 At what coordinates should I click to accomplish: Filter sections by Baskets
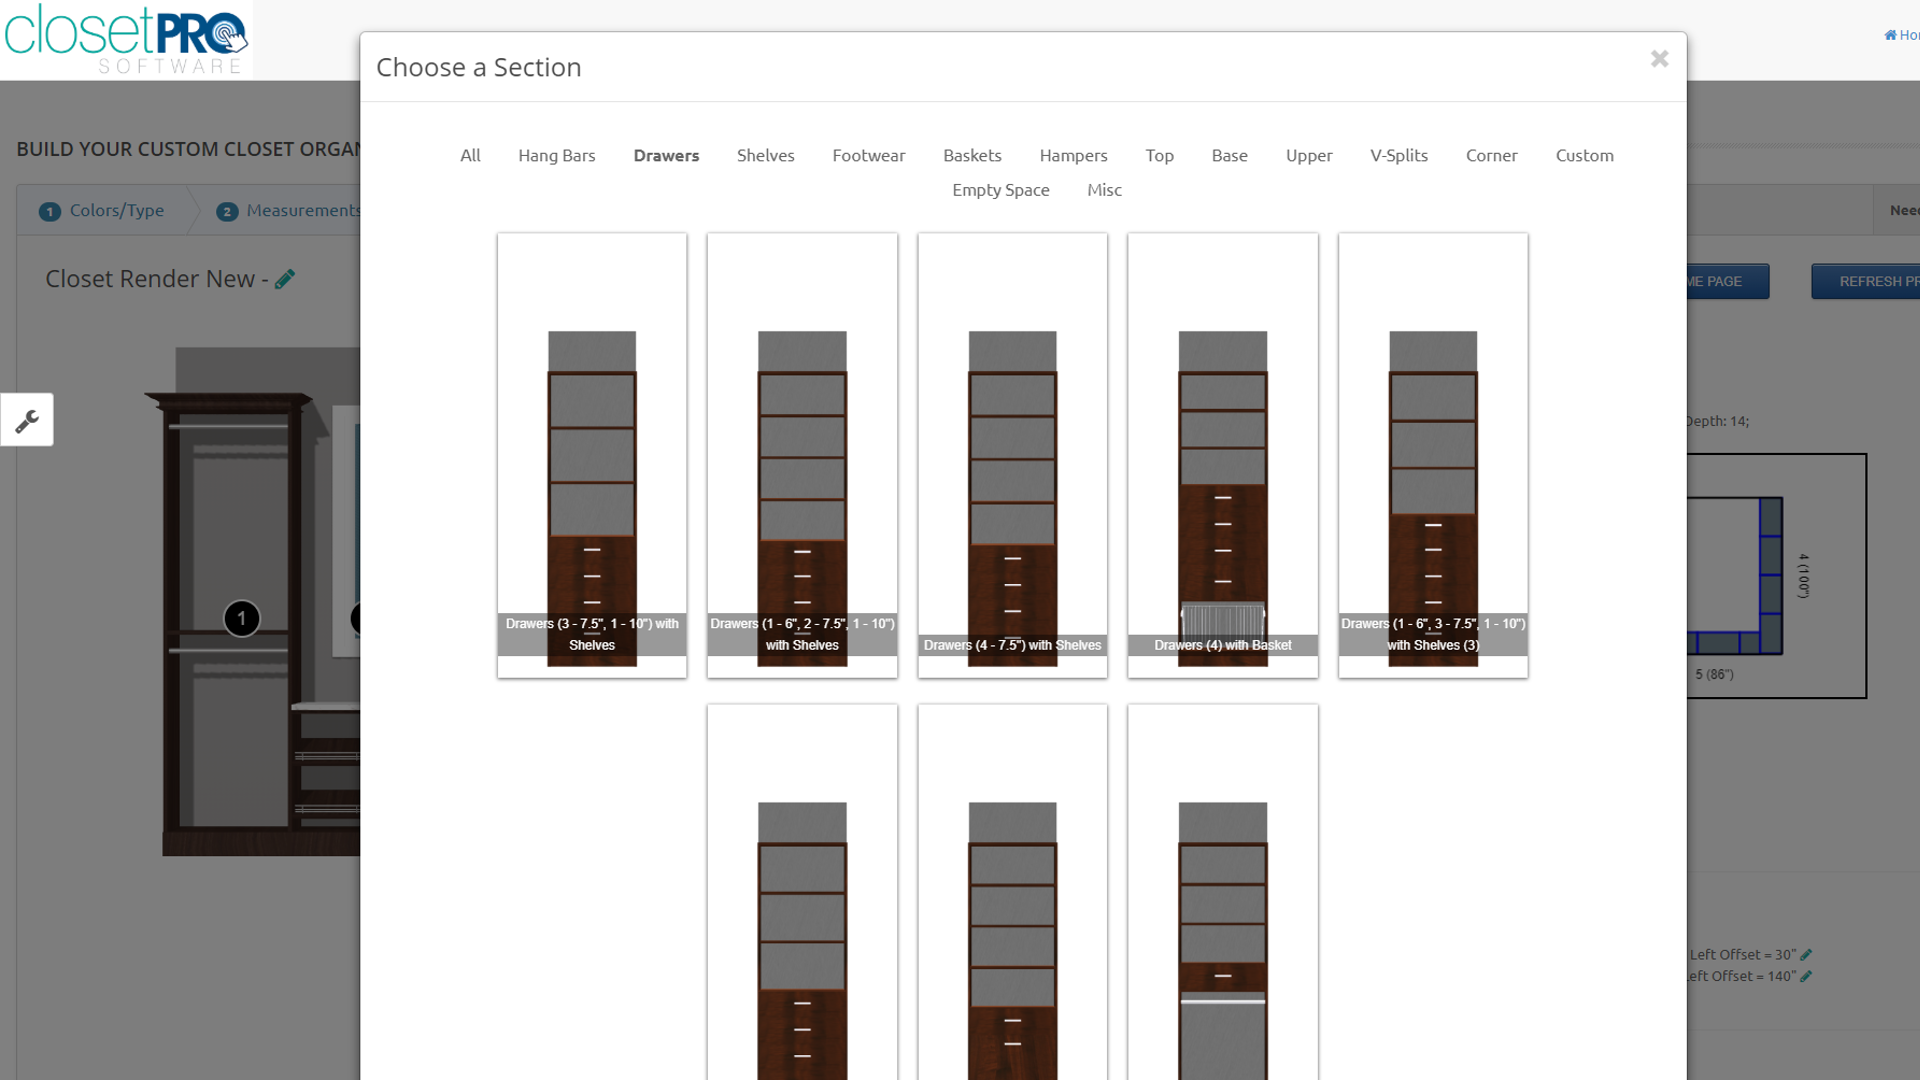pyautogui.click(x=972, y=155)
